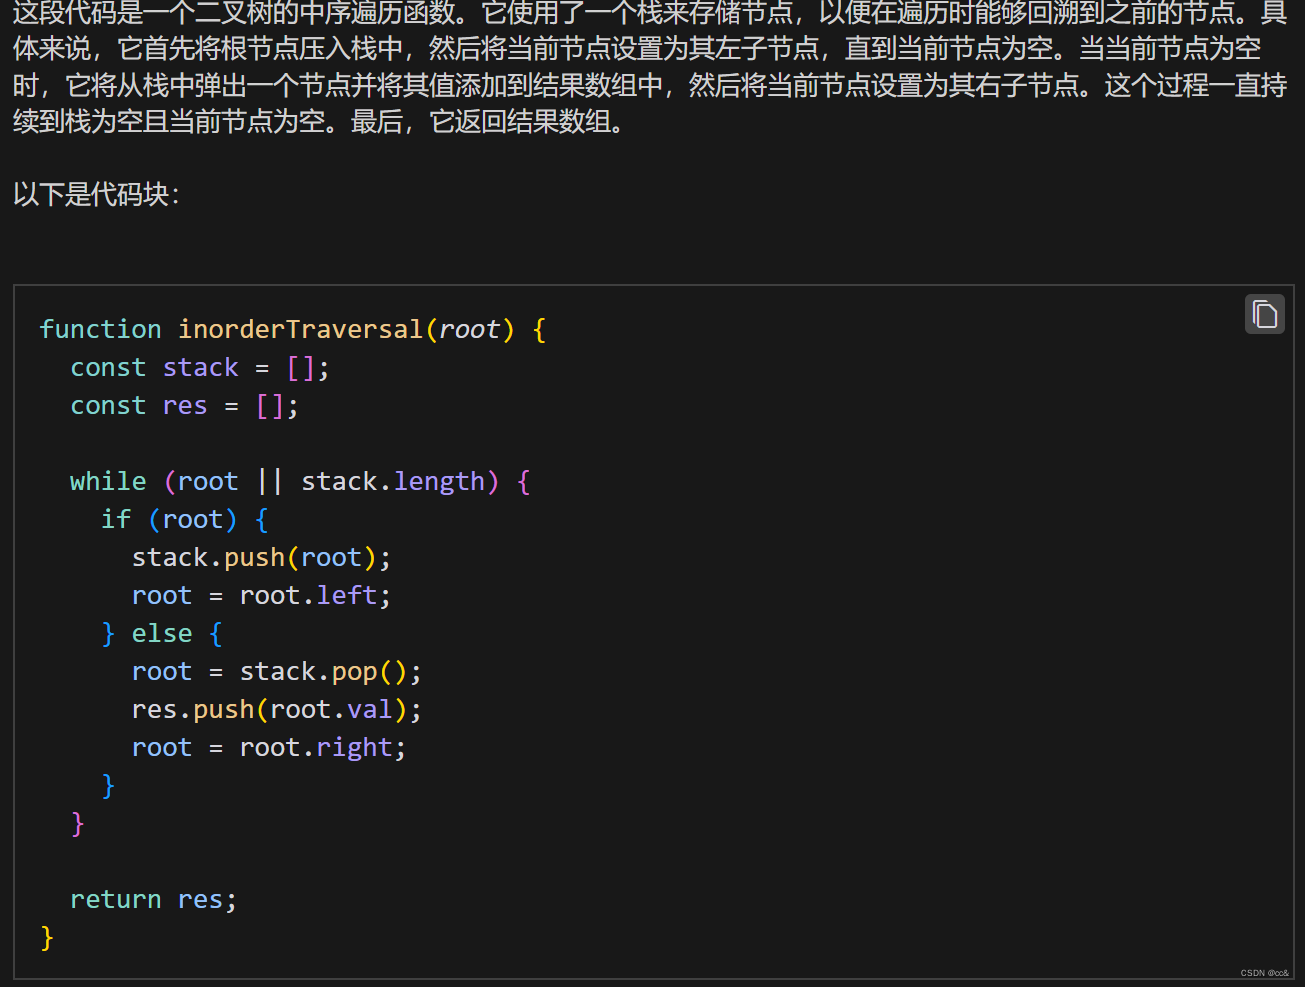Select the stack.length expression
This screenshot has height=987, width=1305.
pos(399,481)
